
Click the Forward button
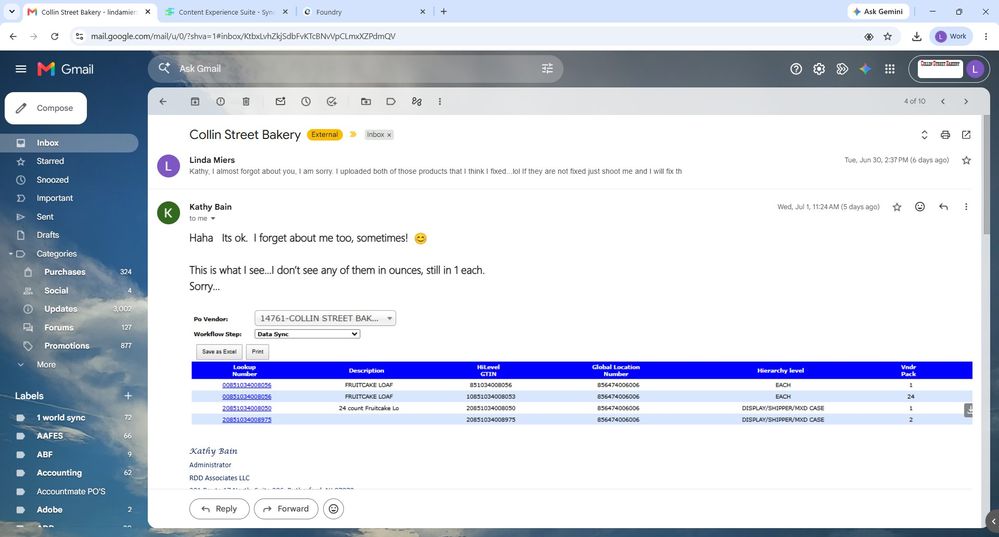[286, 508]
